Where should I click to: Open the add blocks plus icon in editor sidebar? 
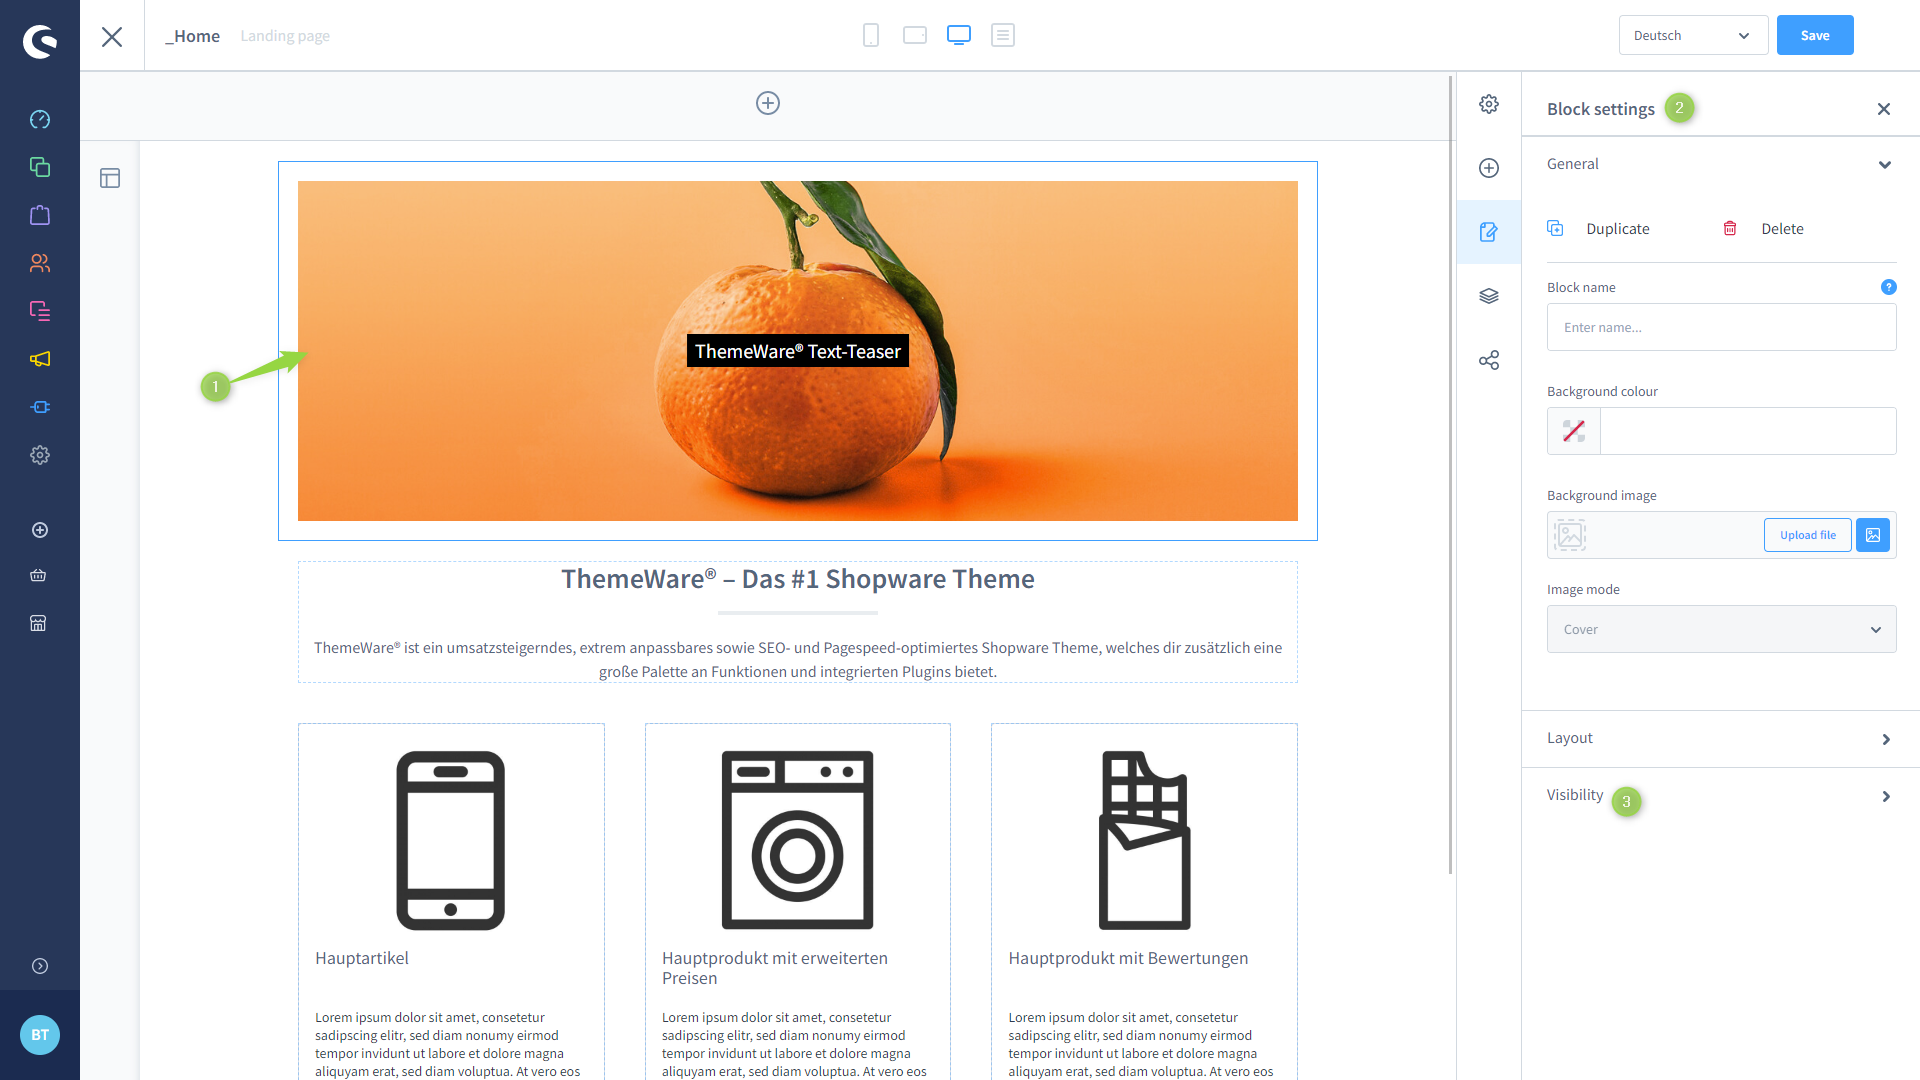(1489, 168)
